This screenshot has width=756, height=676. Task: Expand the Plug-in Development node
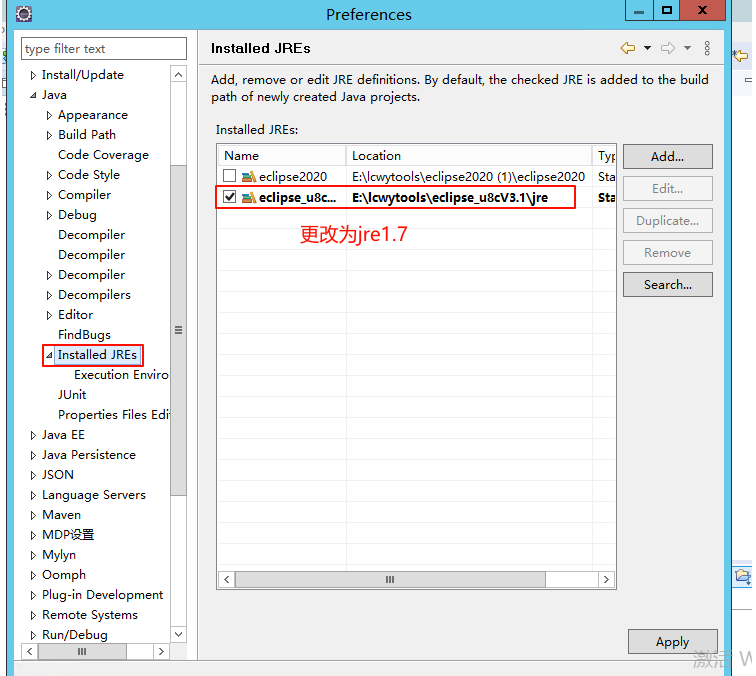33,595
